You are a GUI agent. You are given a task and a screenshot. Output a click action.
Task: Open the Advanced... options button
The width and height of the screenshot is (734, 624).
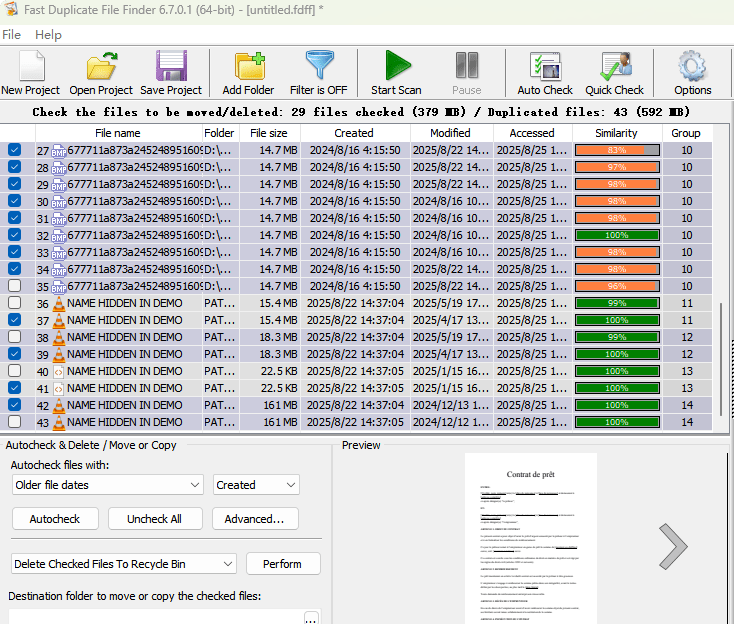[255, 519]
